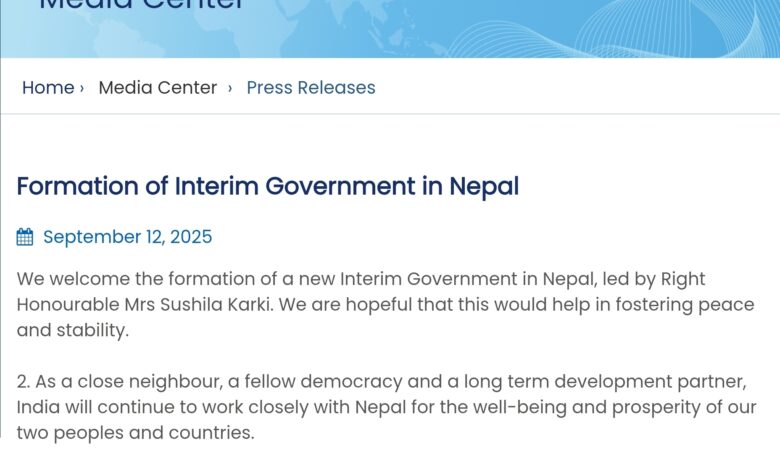Image resolution: width=780 pixels, height=470 pixels.
Task: Click the September 12, 2025 date text
Action: pyautogui.click(x=127, y=237)
